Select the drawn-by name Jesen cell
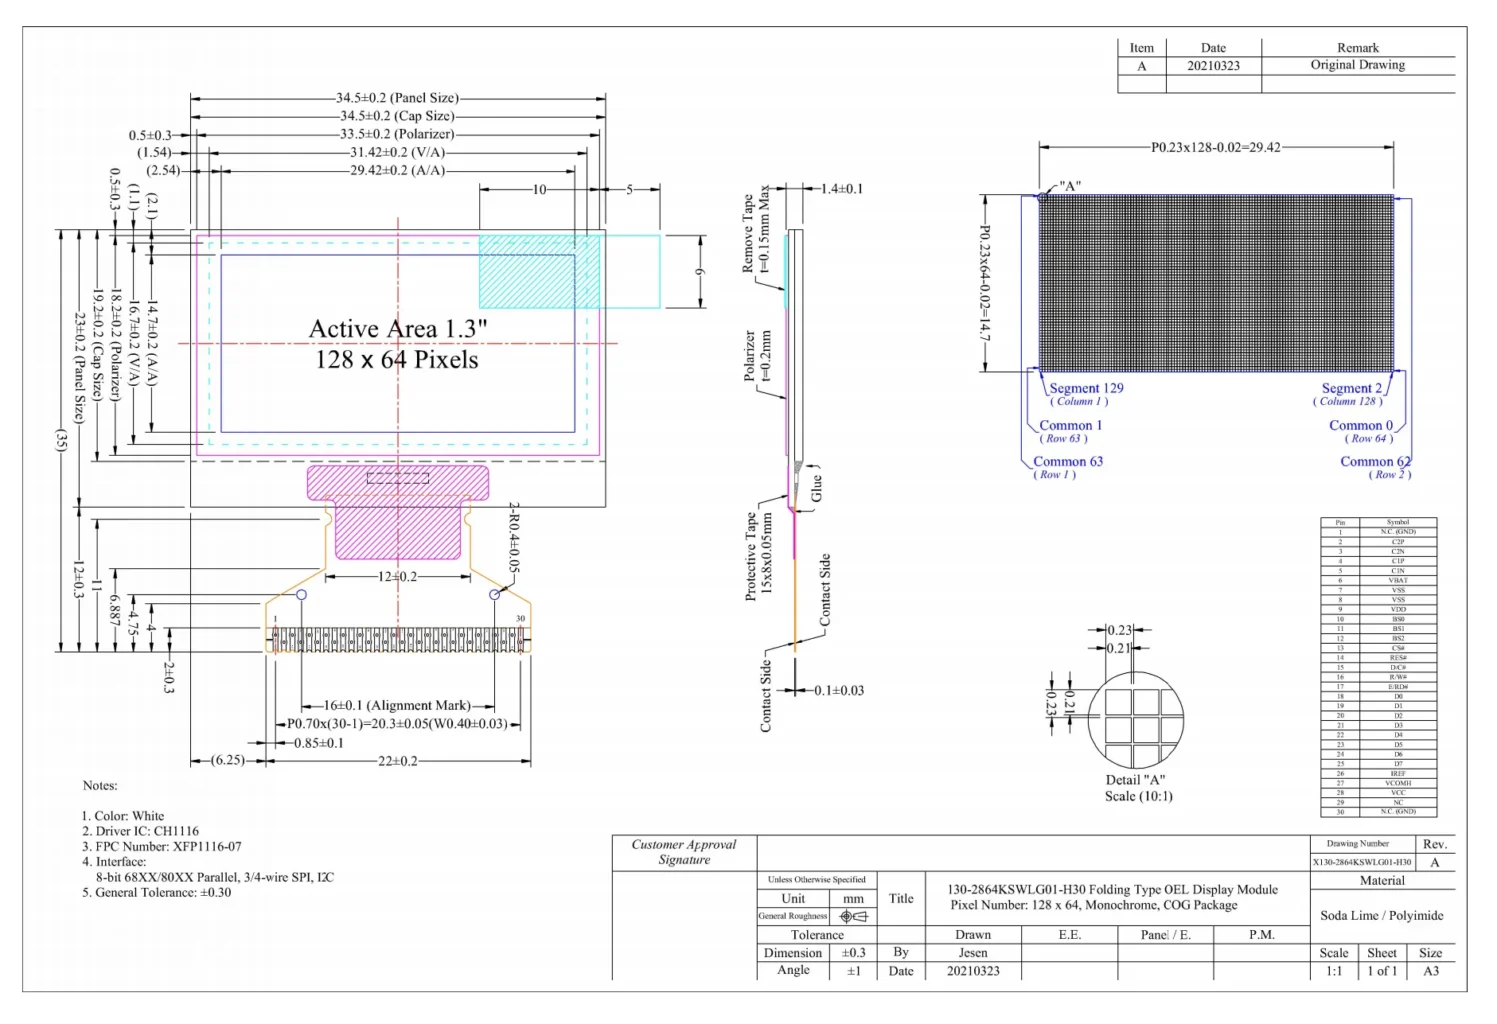 (x=971, y=953)
